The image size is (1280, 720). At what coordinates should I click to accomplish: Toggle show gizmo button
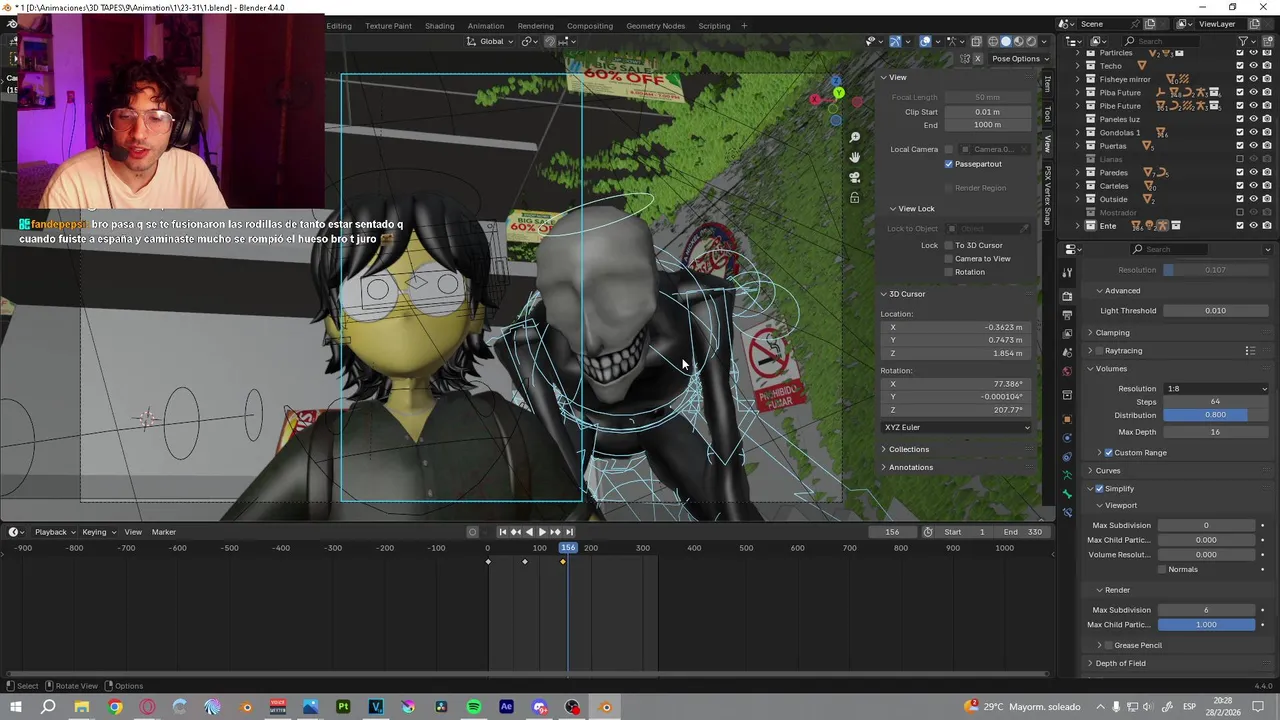(895, 41)
